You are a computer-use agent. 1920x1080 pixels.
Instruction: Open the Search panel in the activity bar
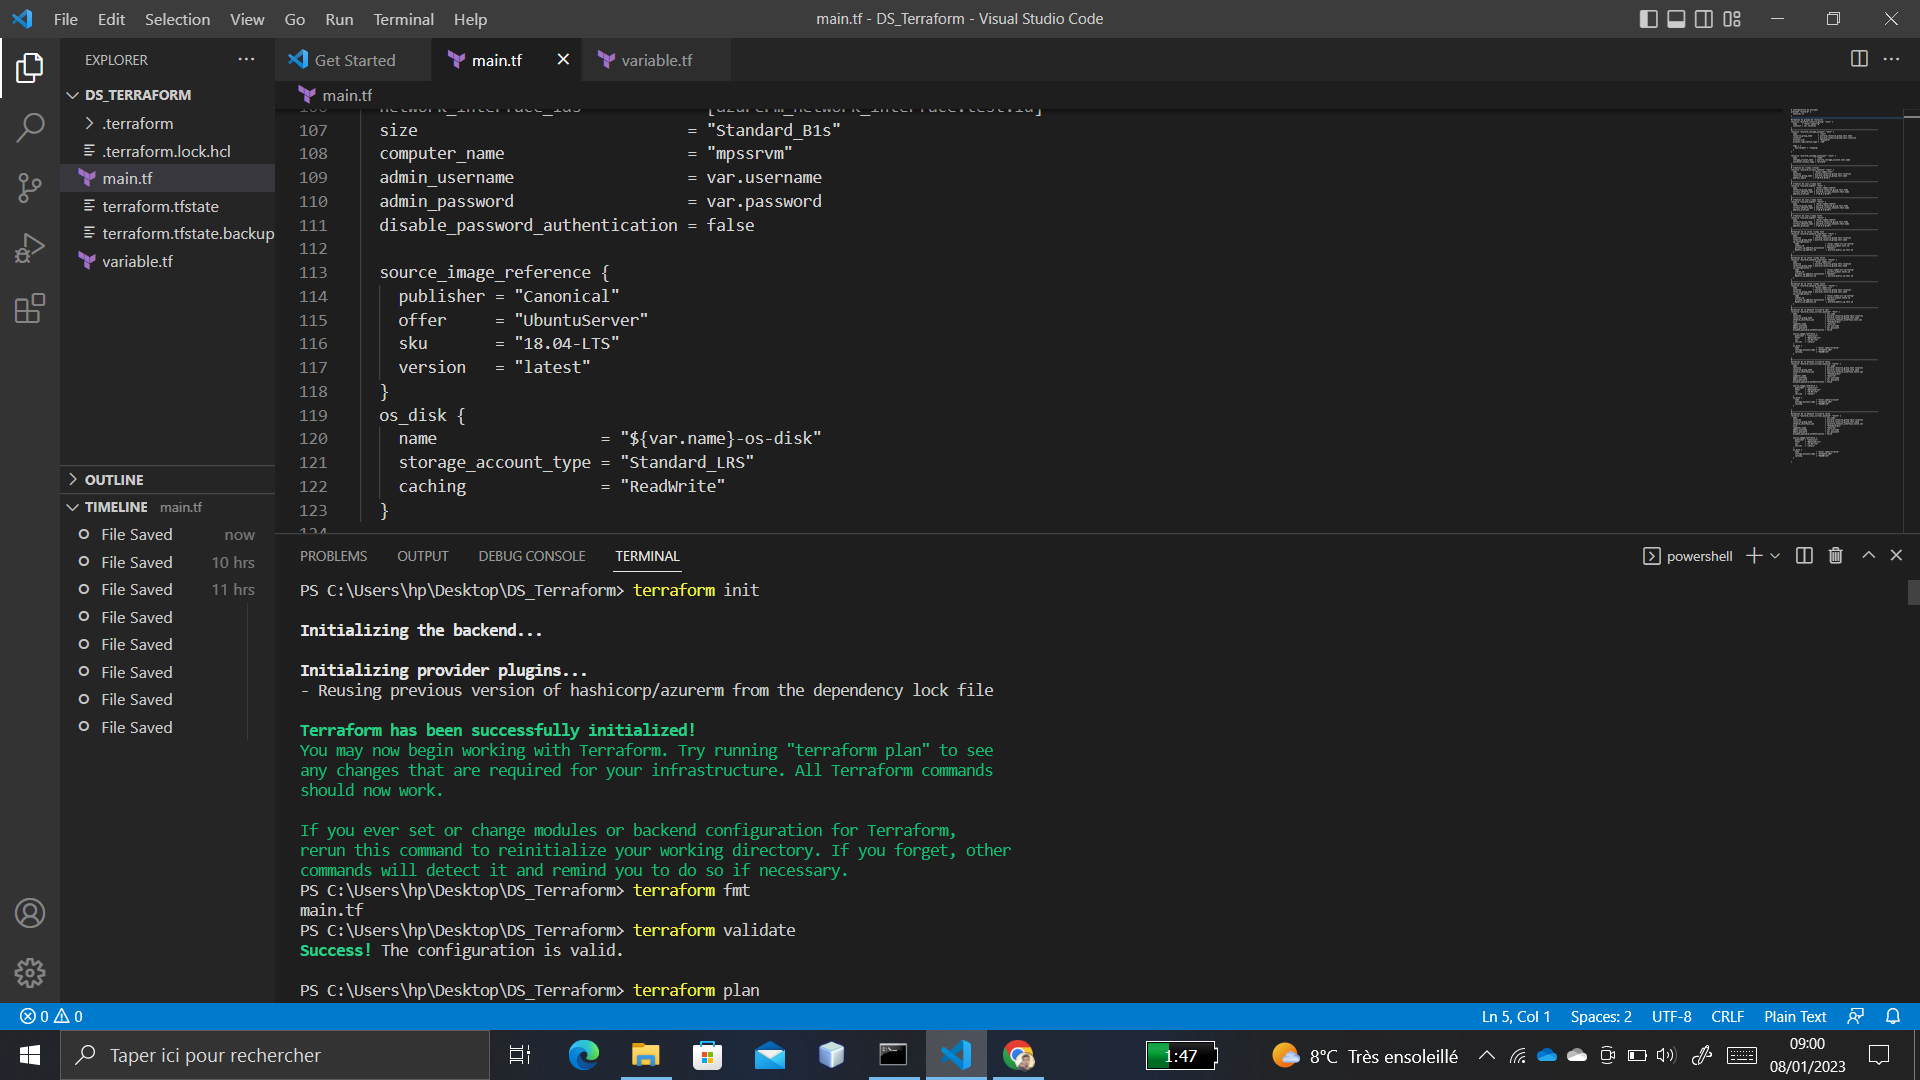pyautogui.click(x=30, y=128)
